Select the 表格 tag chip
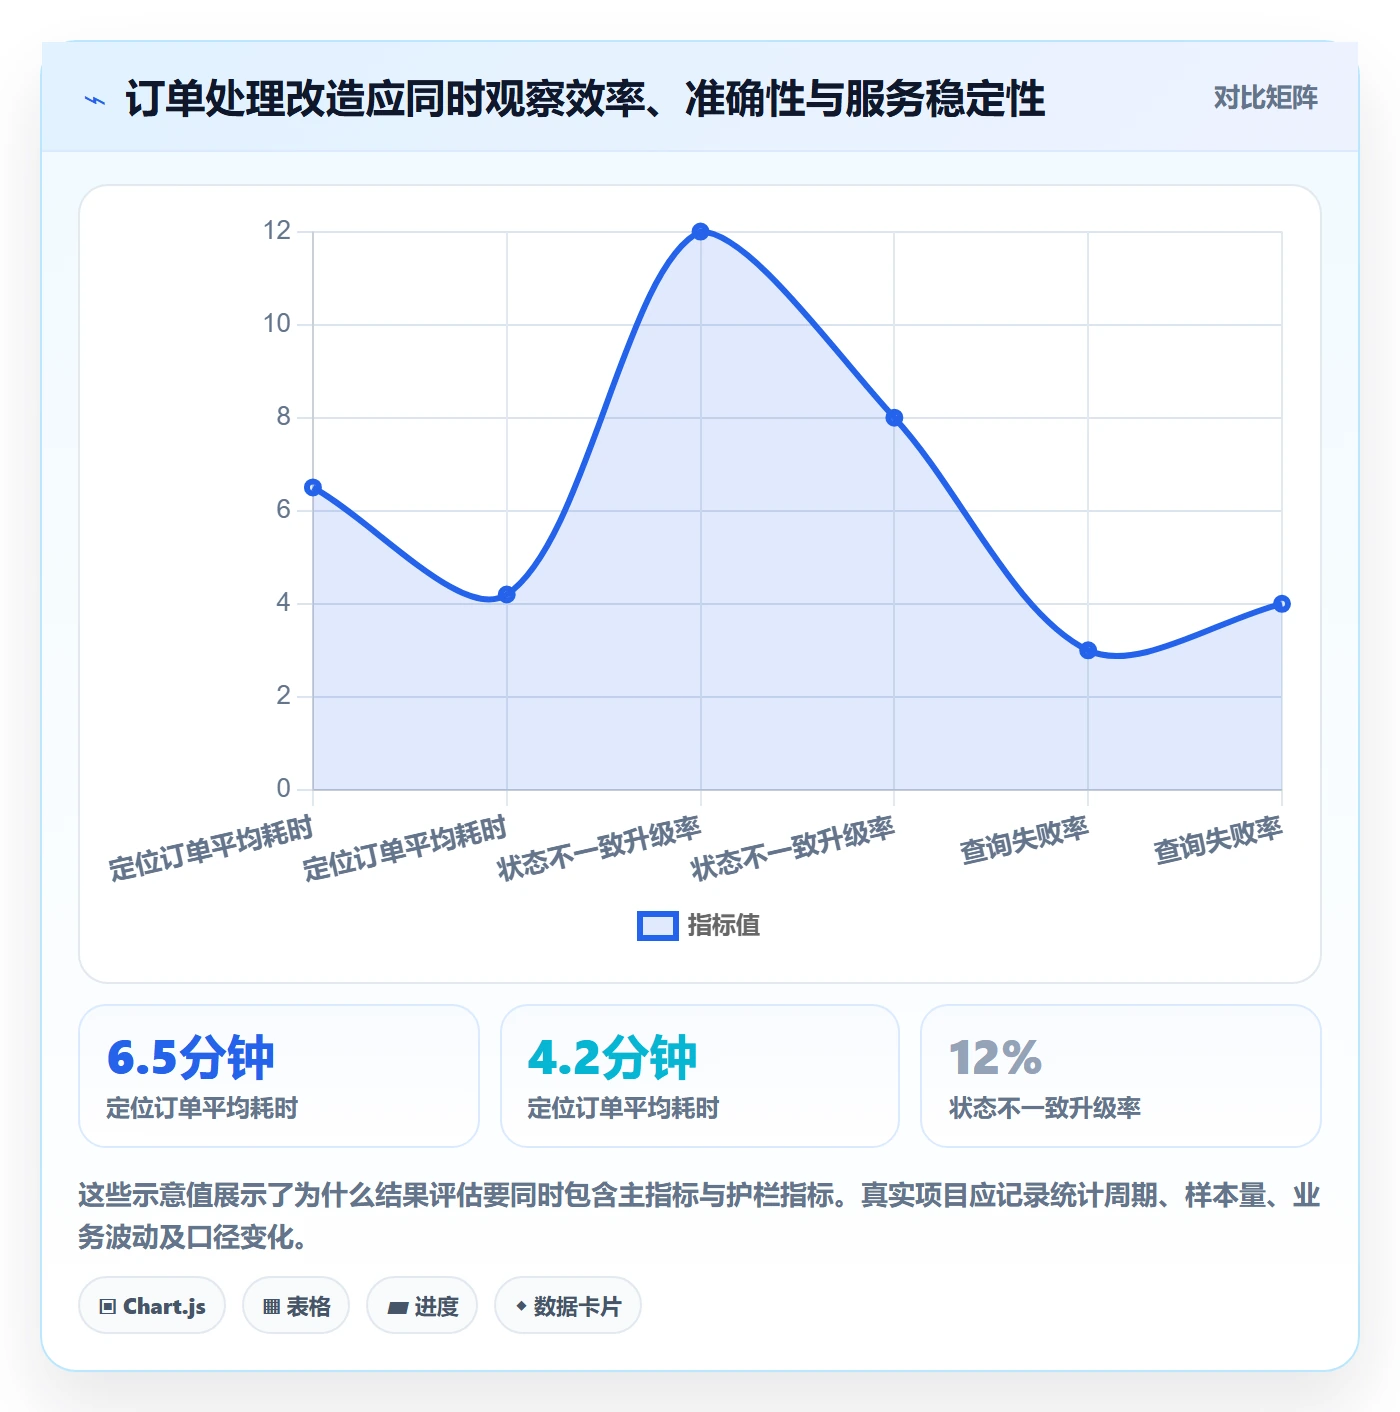 (x=296, y=1306)
